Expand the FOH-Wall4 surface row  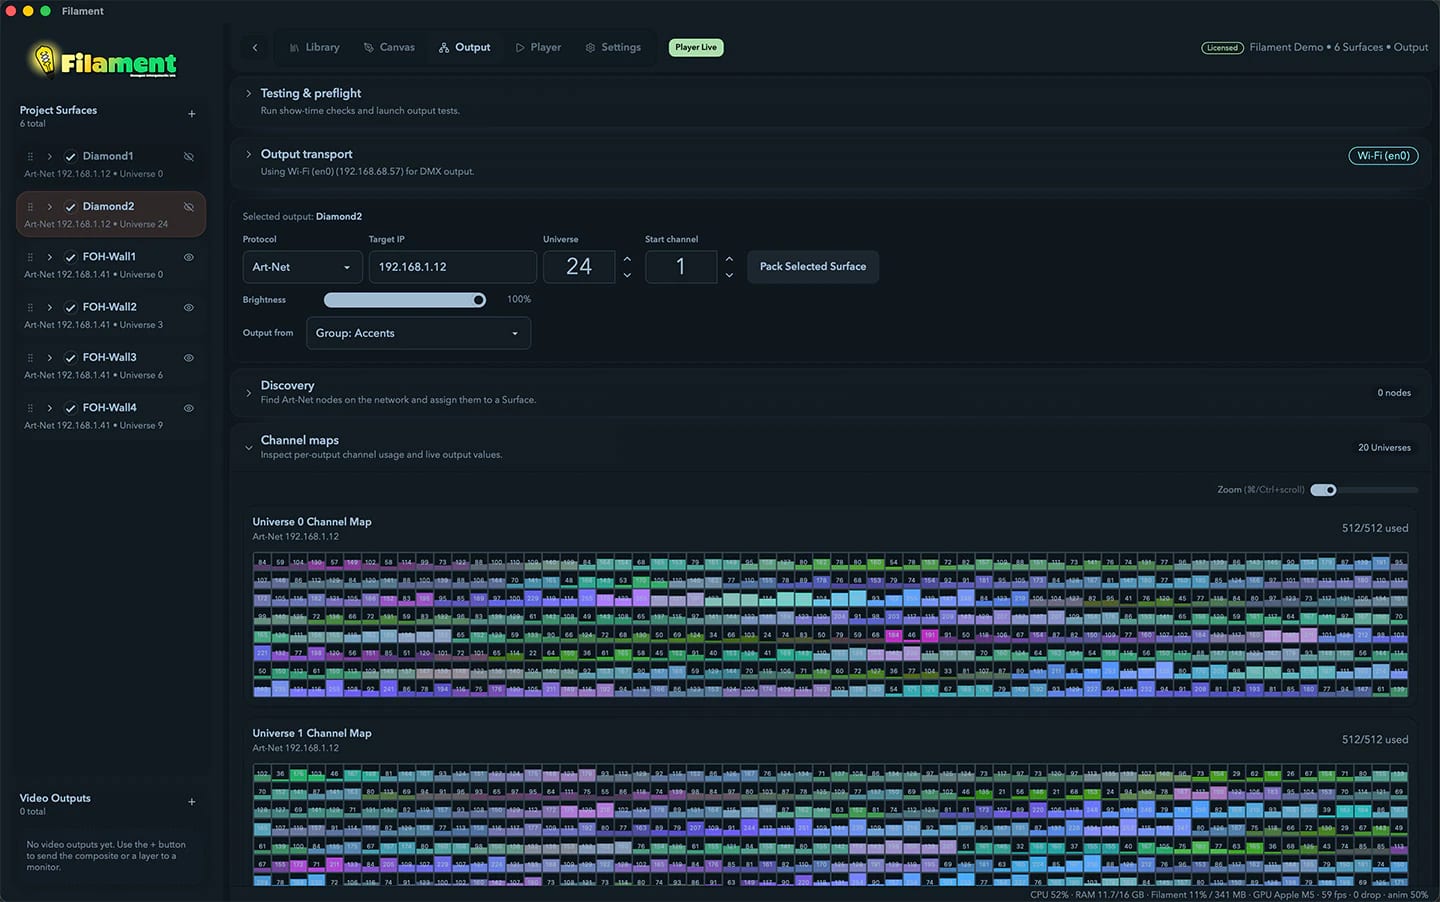click(49, 408)
